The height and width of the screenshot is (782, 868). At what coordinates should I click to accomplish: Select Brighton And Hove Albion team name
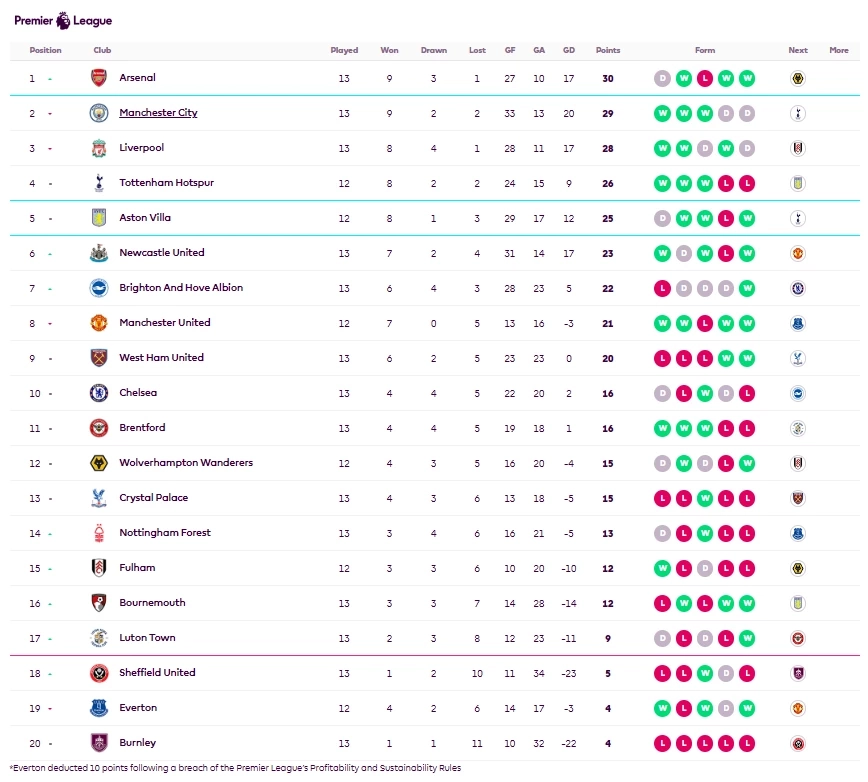pos(181,288)
